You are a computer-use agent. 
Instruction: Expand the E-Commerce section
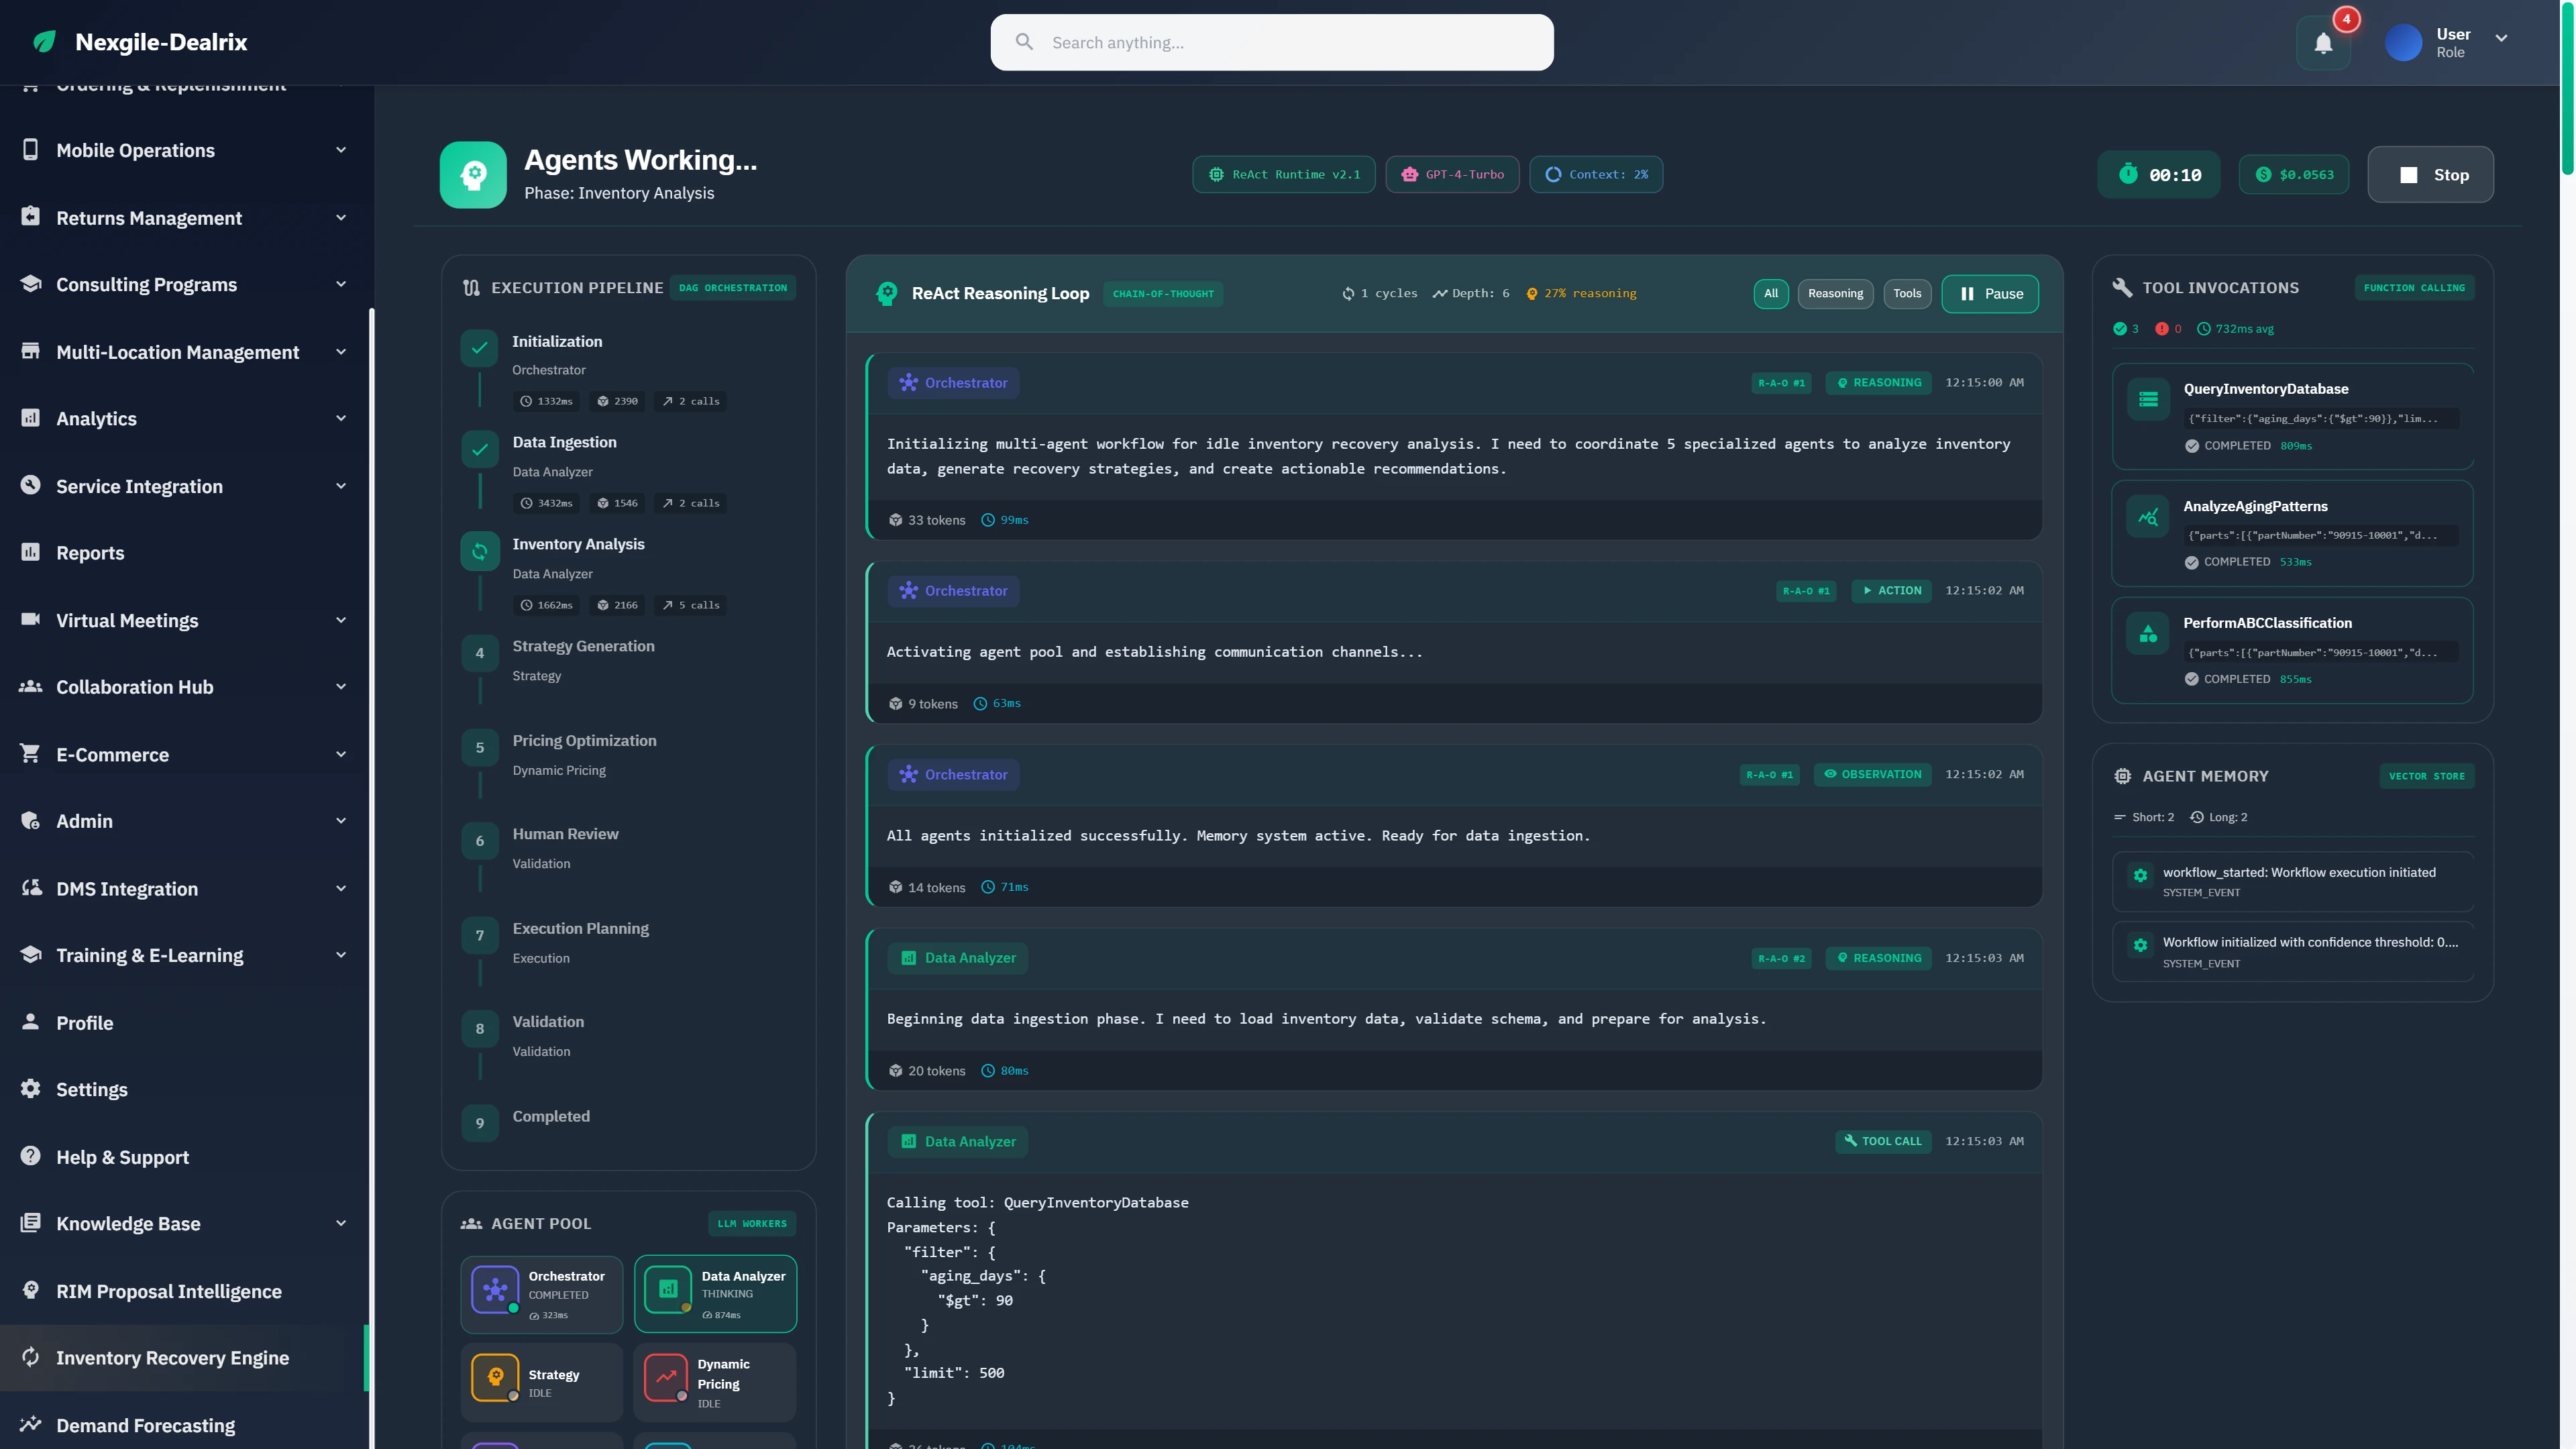pyautogui.click(x=340, y=754)
